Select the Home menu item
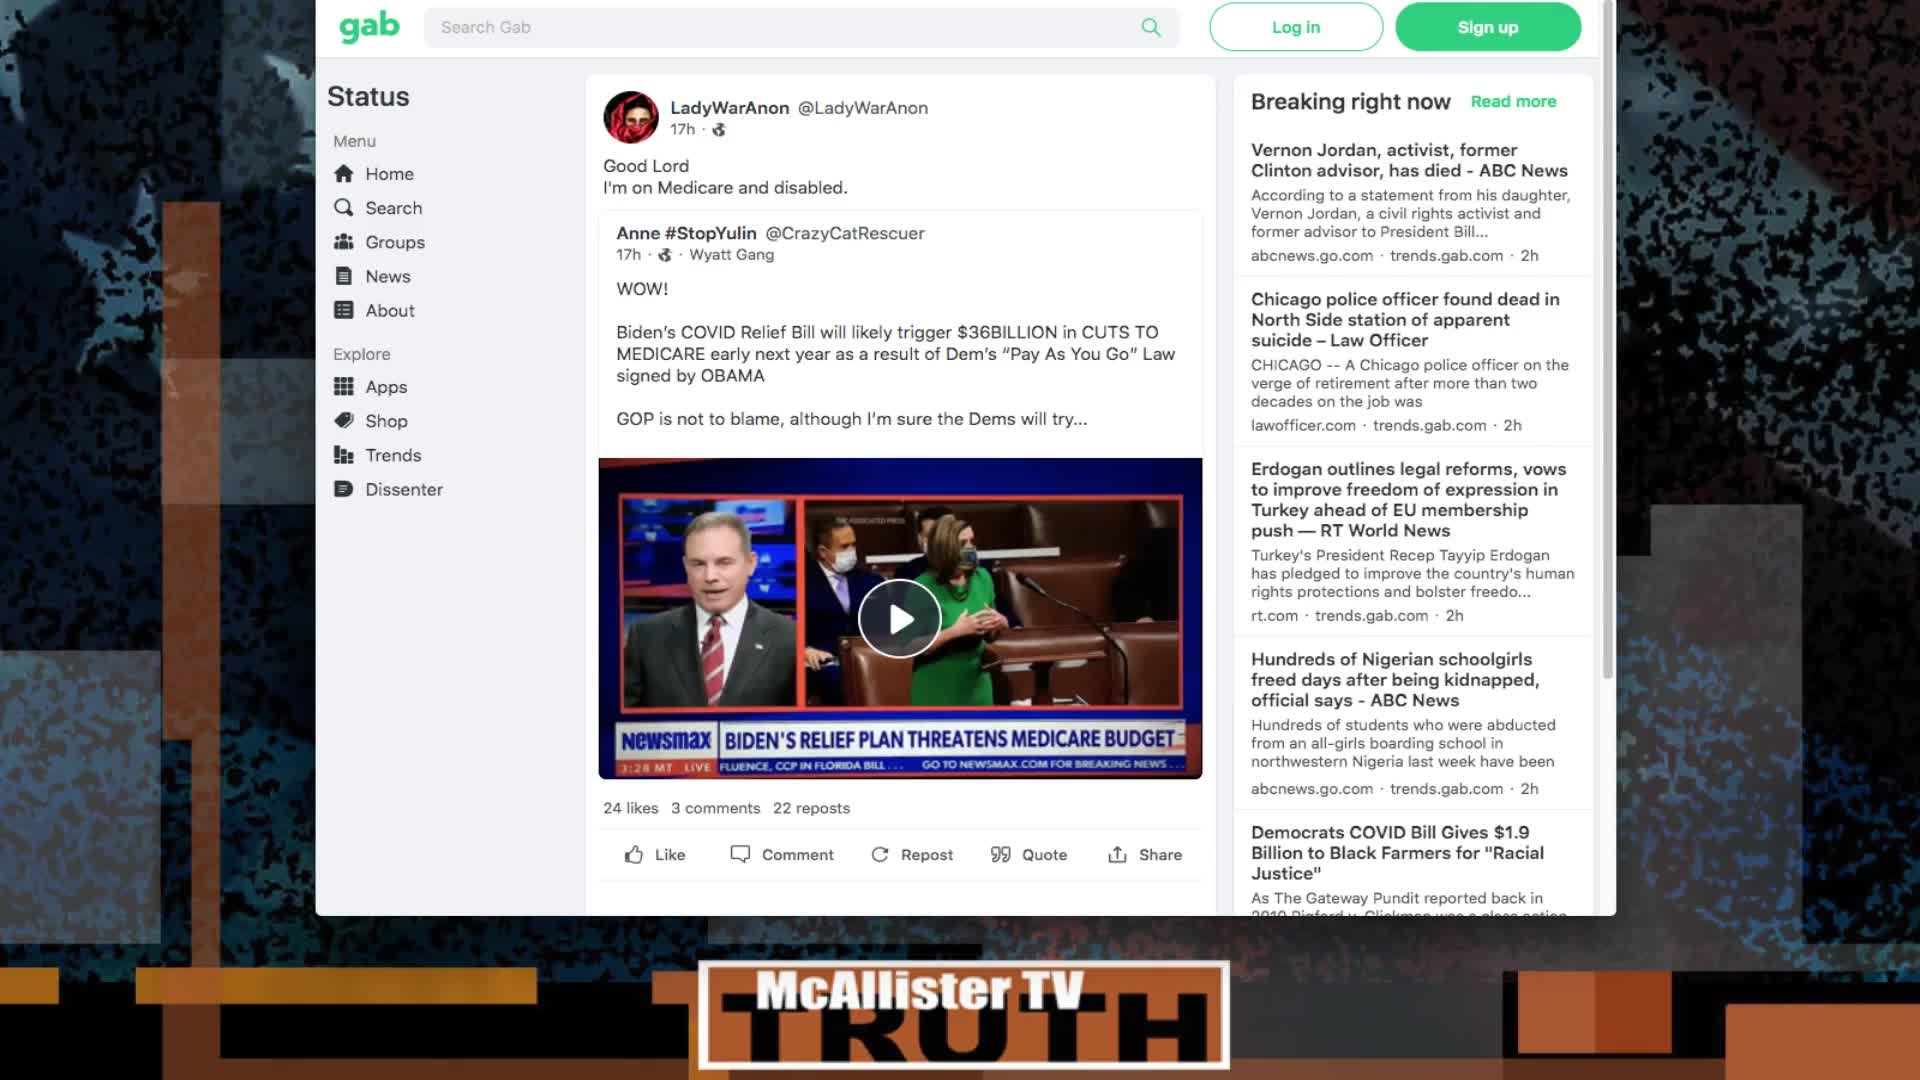The height and width of the screenshot is (1080, 1920). [389, 173]
